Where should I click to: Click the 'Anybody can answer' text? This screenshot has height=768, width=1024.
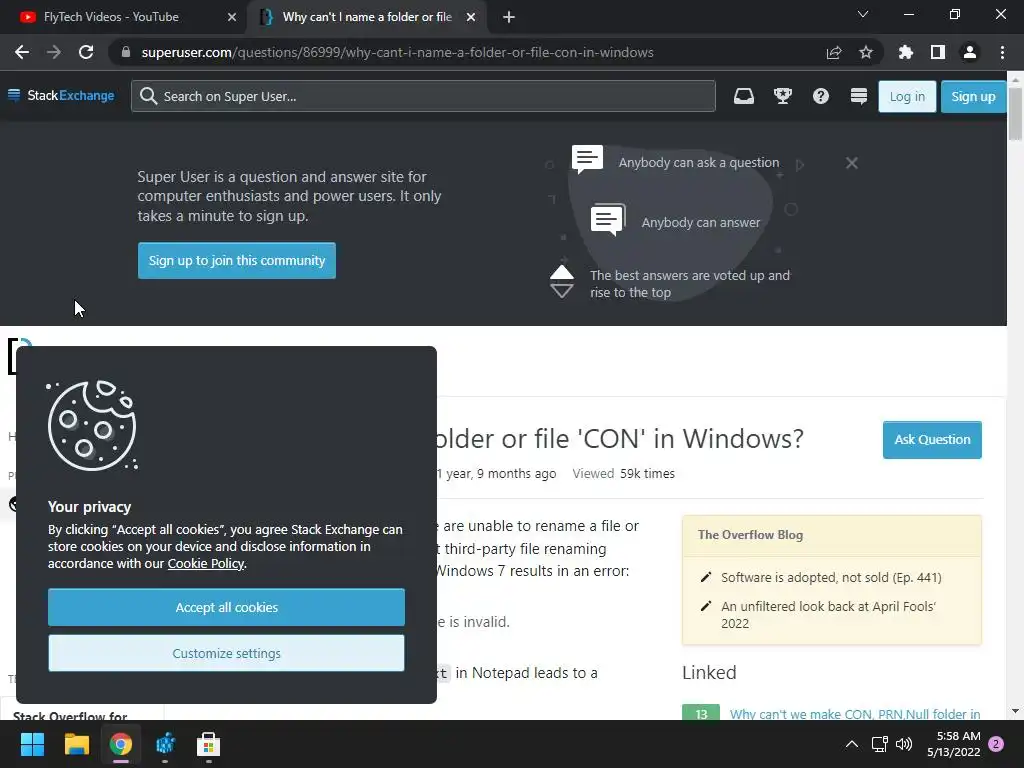(x=701, y=223)
